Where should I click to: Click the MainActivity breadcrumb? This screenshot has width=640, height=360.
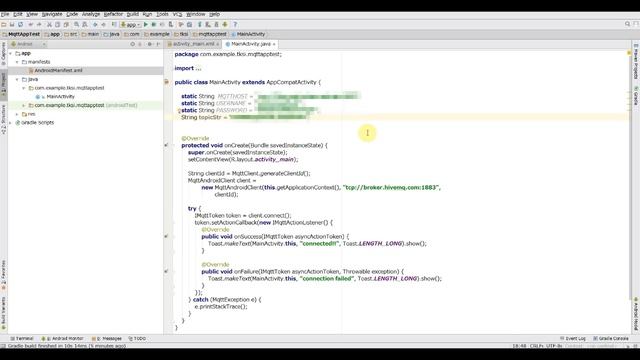[248, 34]
